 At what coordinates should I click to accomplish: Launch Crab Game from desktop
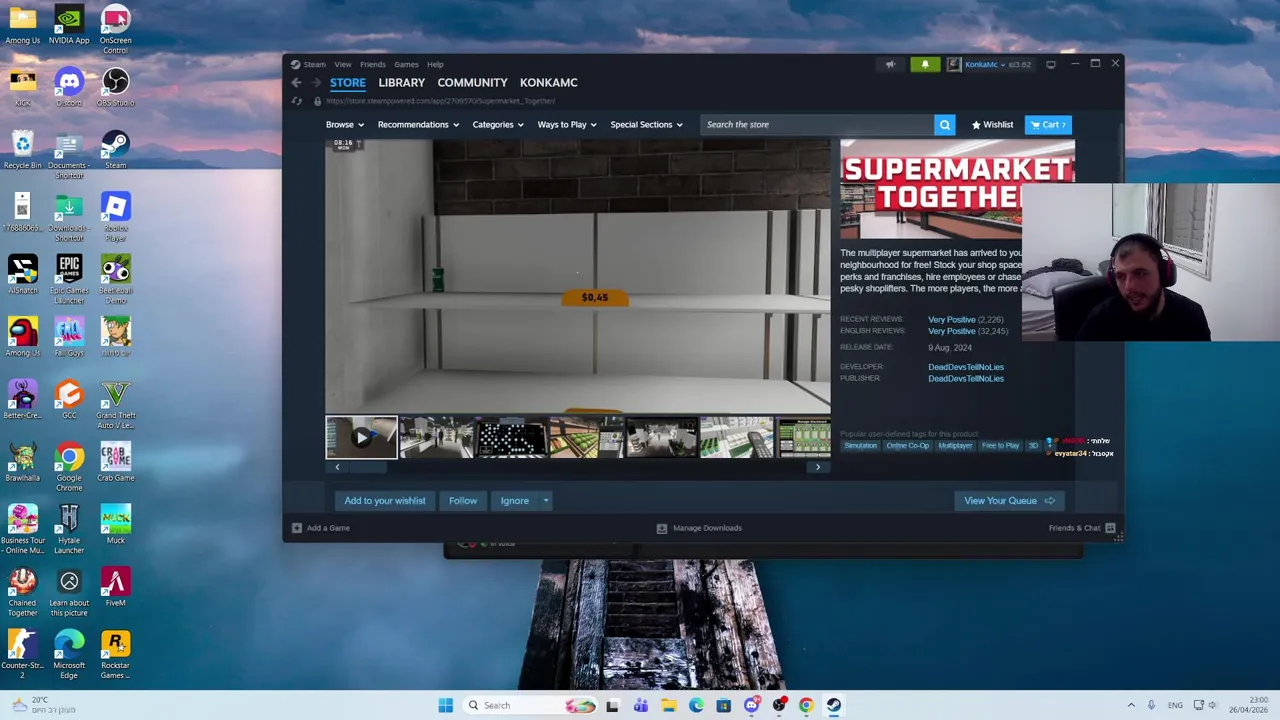coord(115,462)
